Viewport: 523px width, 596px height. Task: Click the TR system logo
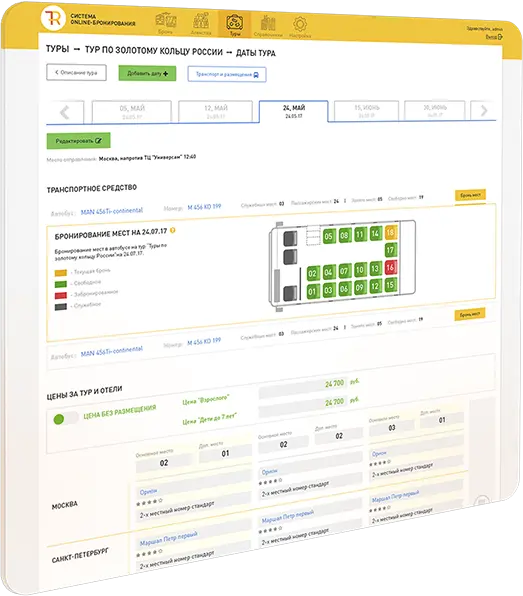pyautogui.click(x=53, y=18)
